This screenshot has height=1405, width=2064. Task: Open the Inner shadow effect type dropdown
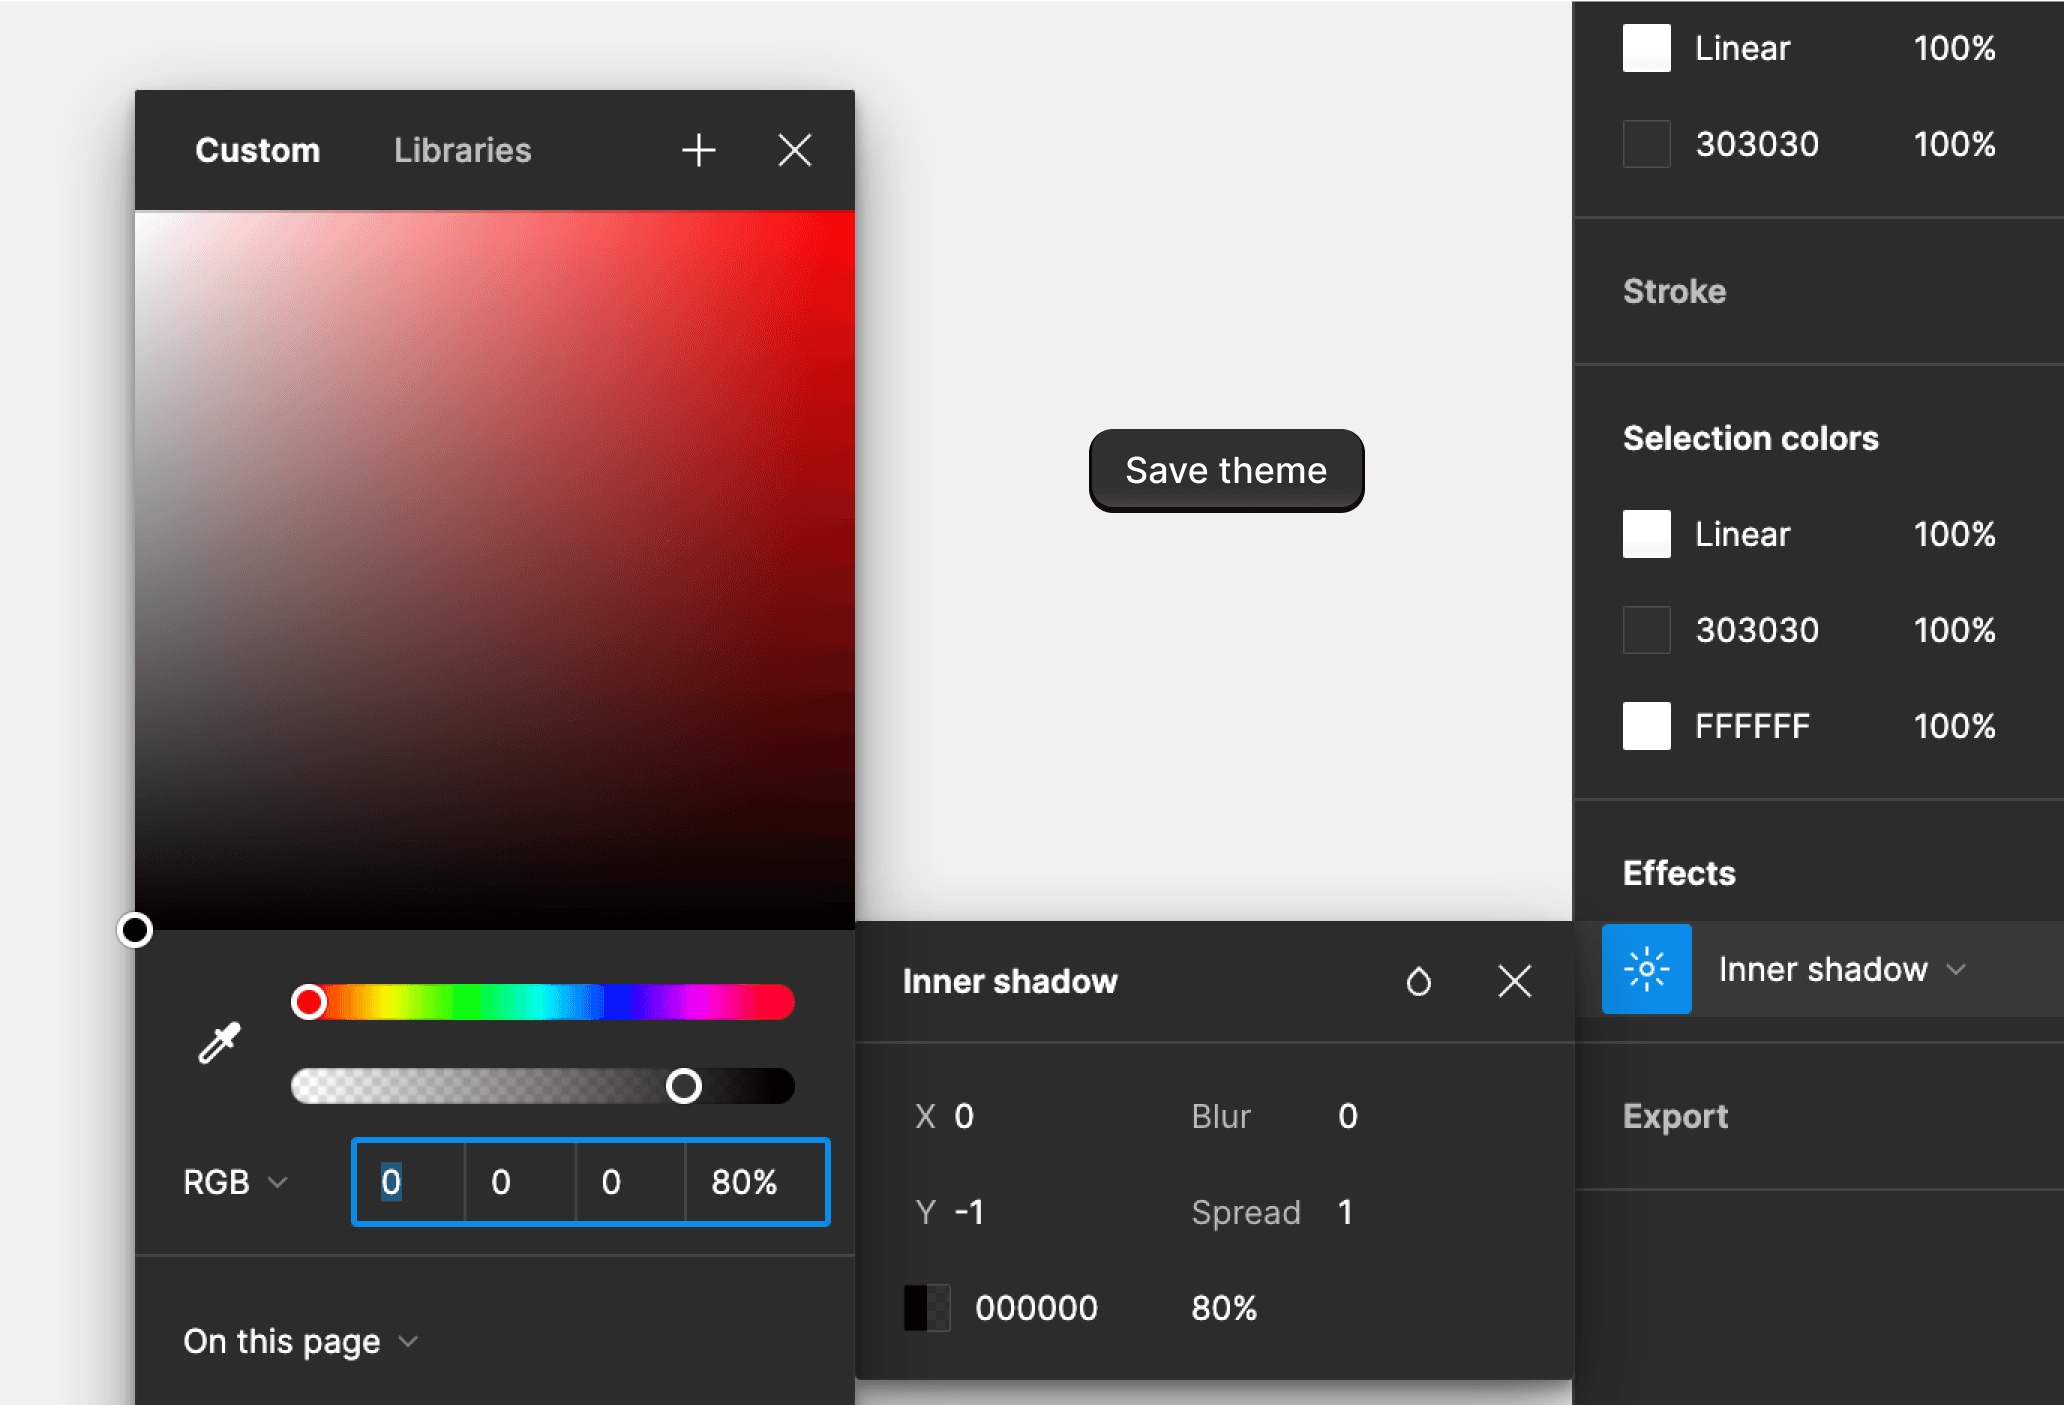[x=1842, y=969]
